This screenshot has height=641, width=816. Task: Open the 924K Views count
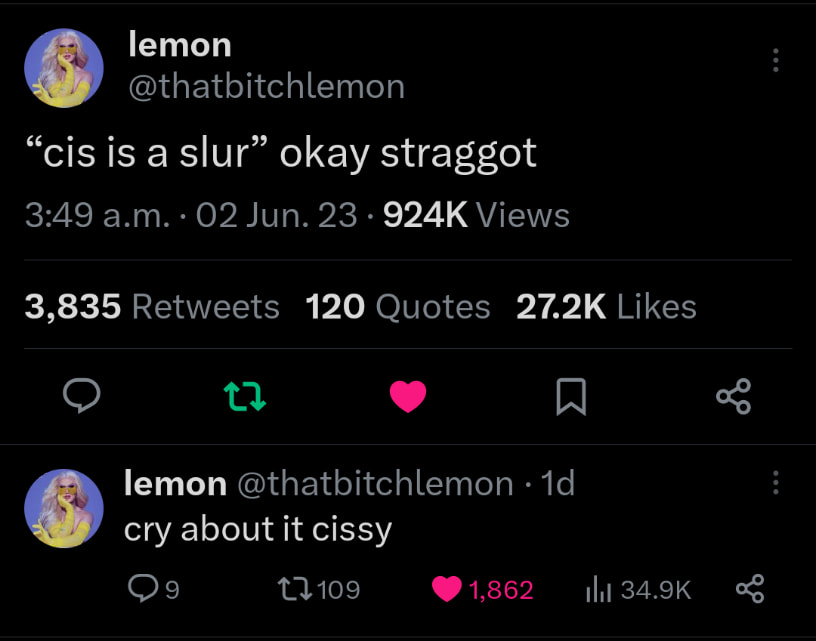click(x=476, y=215)
